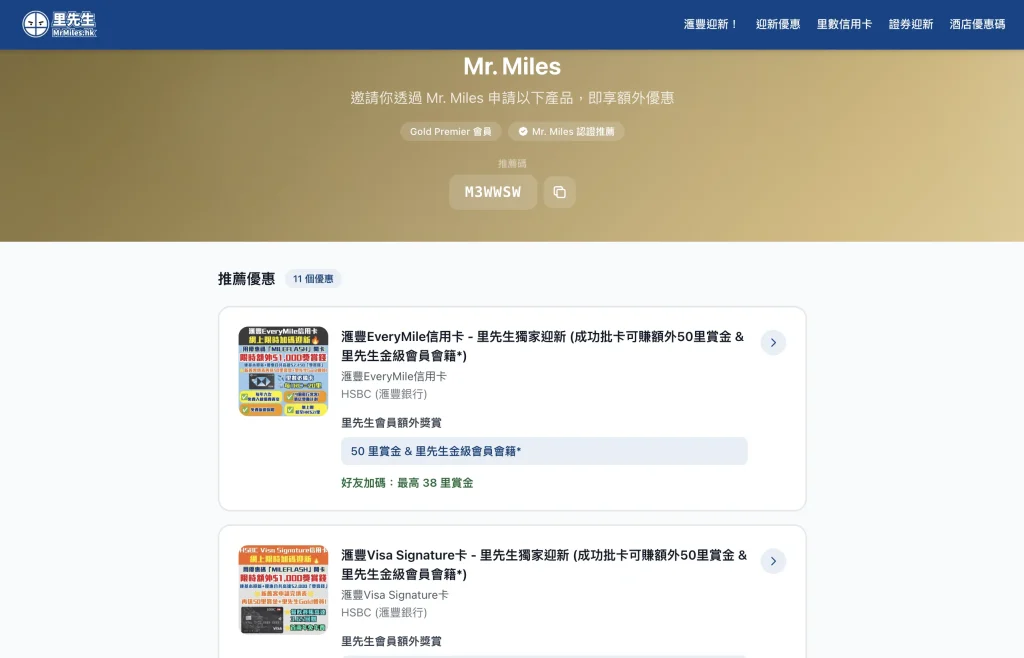Go to the 迎新優惠 nav link
The height and width of the screenshot is (658, 1024).
click(x=778, y=24)
